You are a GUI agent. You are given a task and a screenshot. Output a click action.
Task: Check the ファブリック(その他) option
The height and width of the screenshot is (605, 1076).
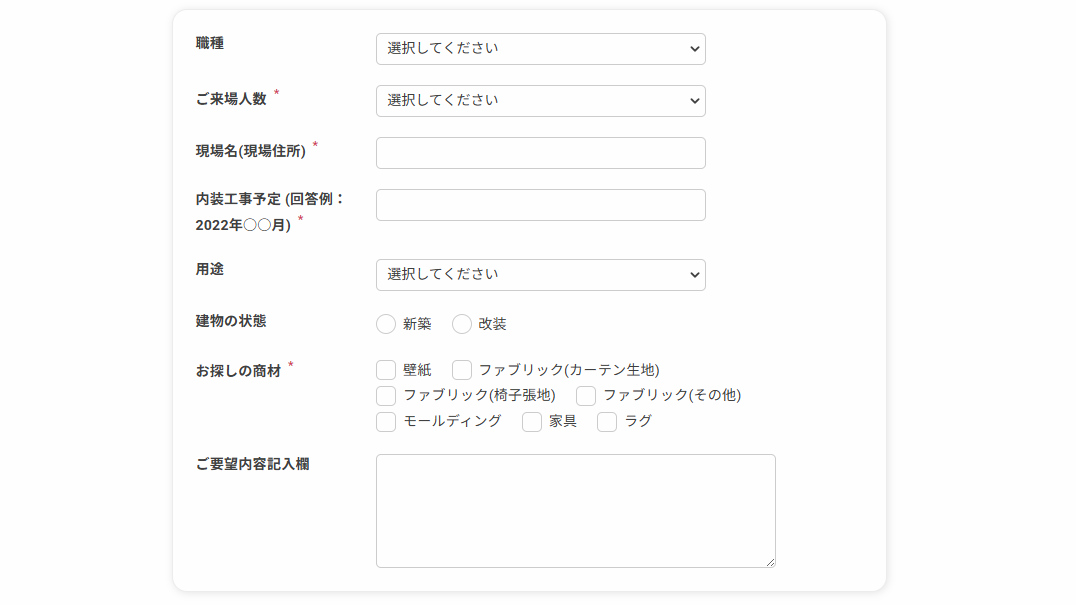tap(586, 396)
